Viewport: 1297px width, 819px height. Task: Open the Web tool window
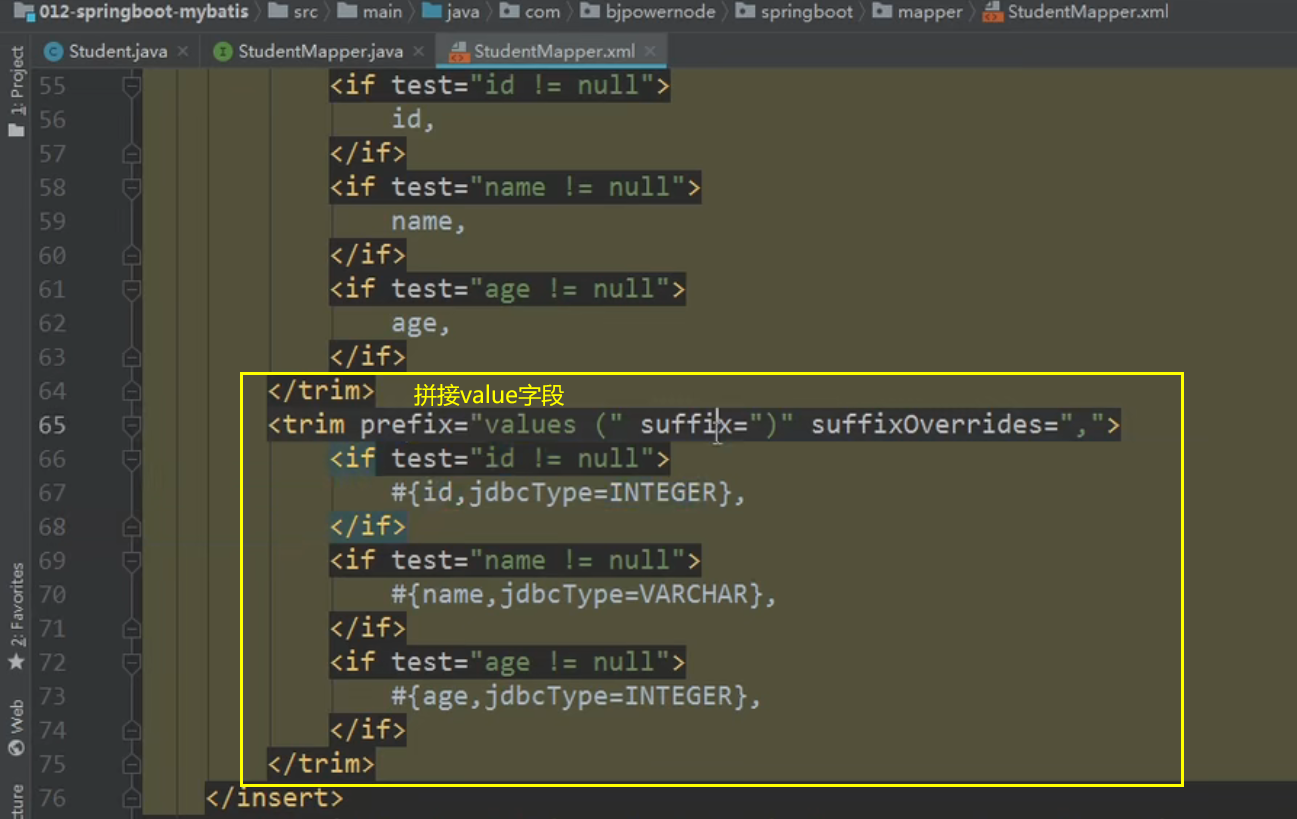tap(16, 728)
